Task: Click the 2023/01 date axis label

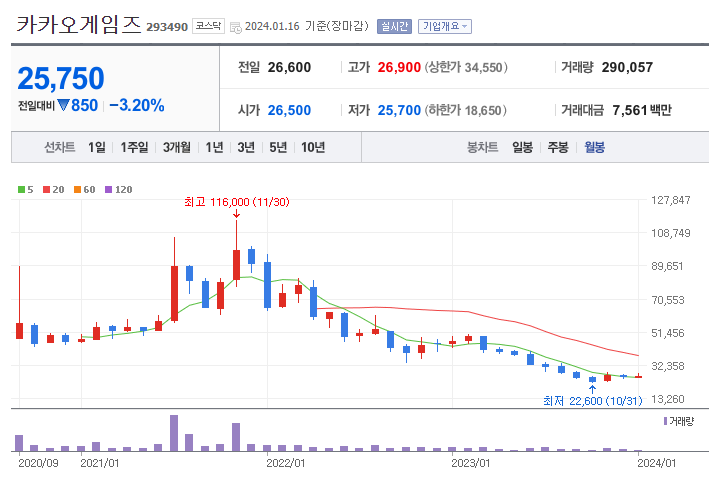Action: (x=471, y=463)
